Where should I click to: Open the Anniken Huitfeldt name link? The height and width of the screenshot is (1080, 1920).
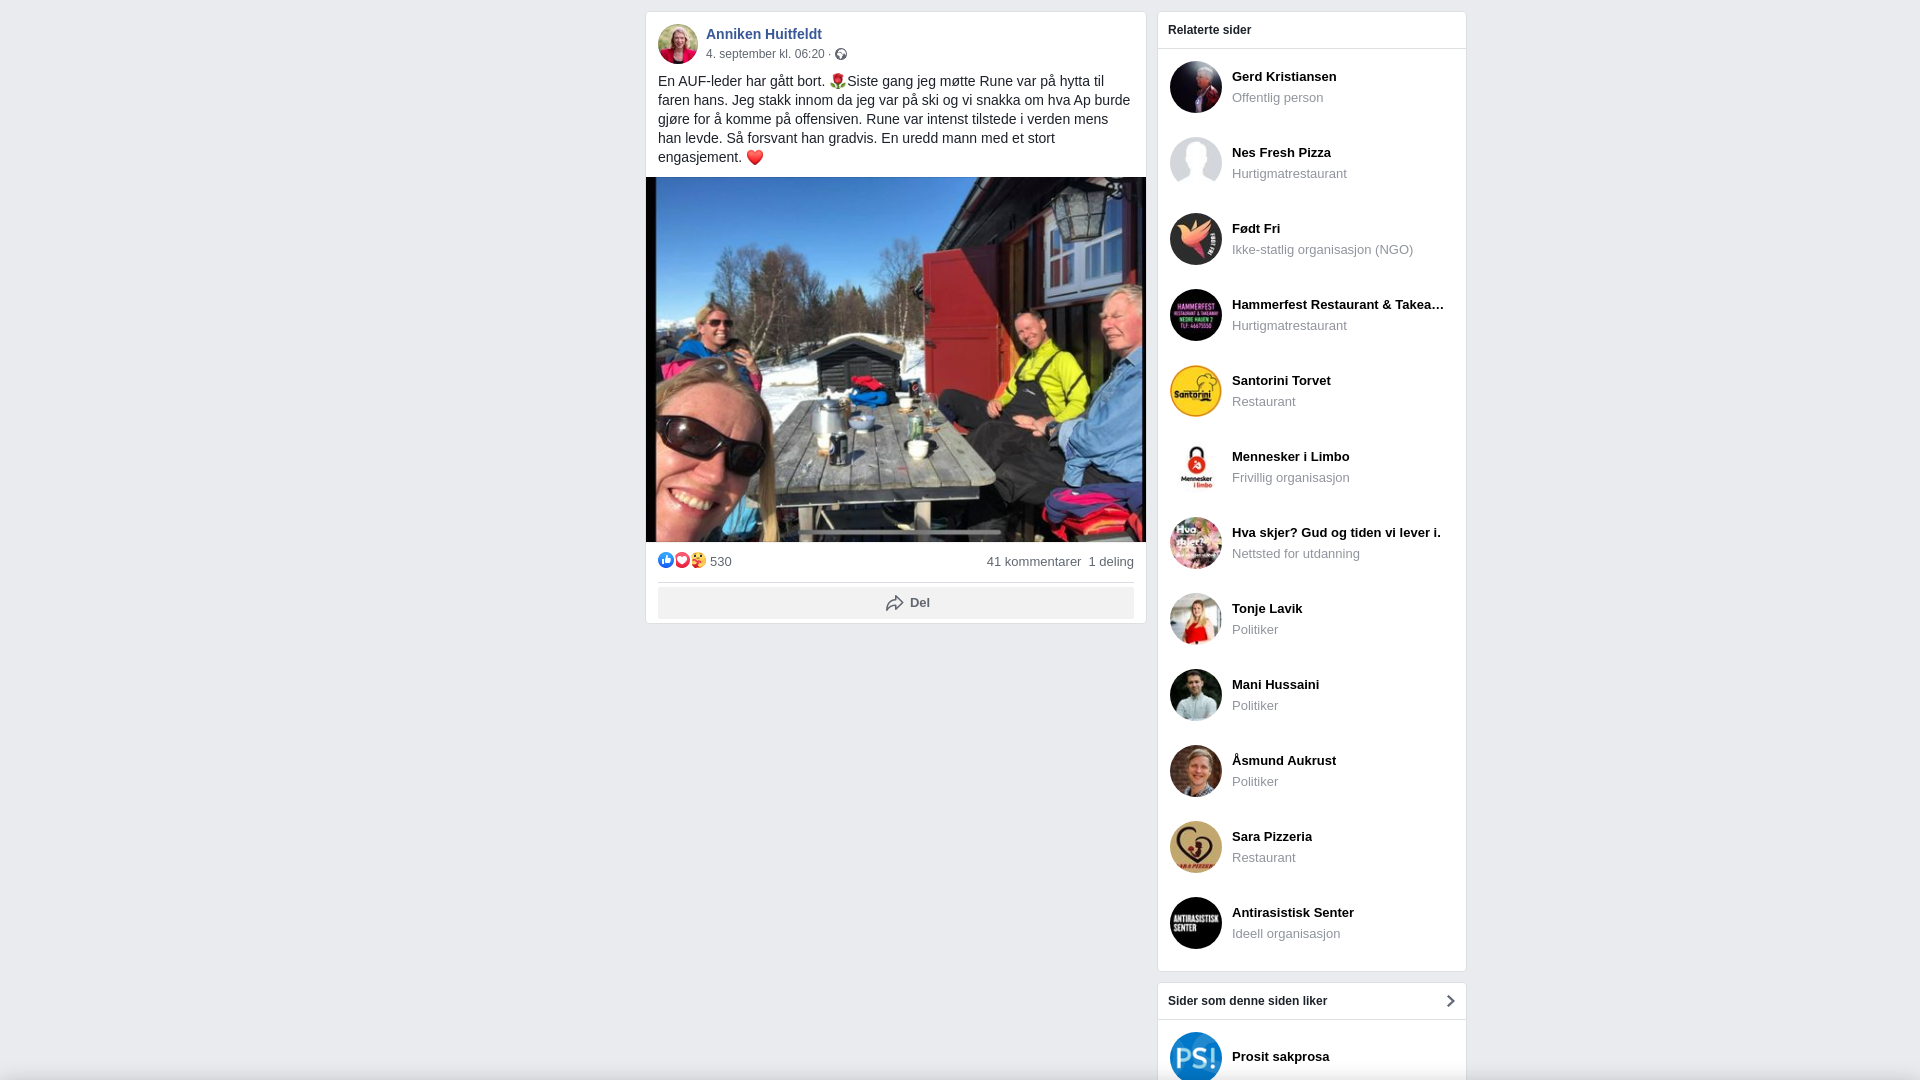tap(764, 34)
